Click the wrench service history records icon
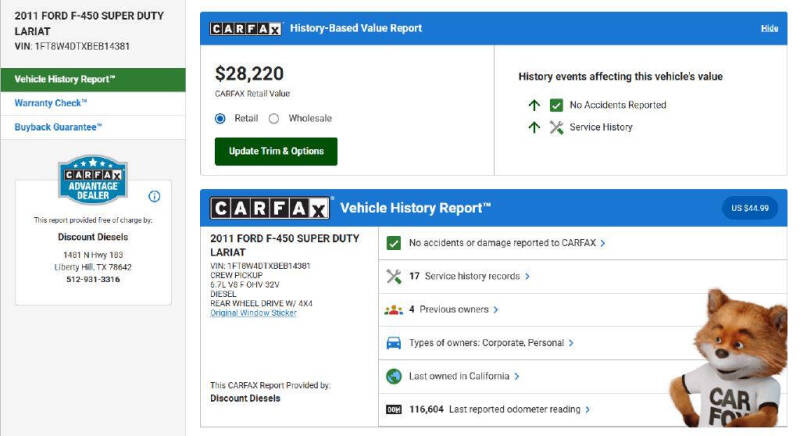 [x=393, y=276]
